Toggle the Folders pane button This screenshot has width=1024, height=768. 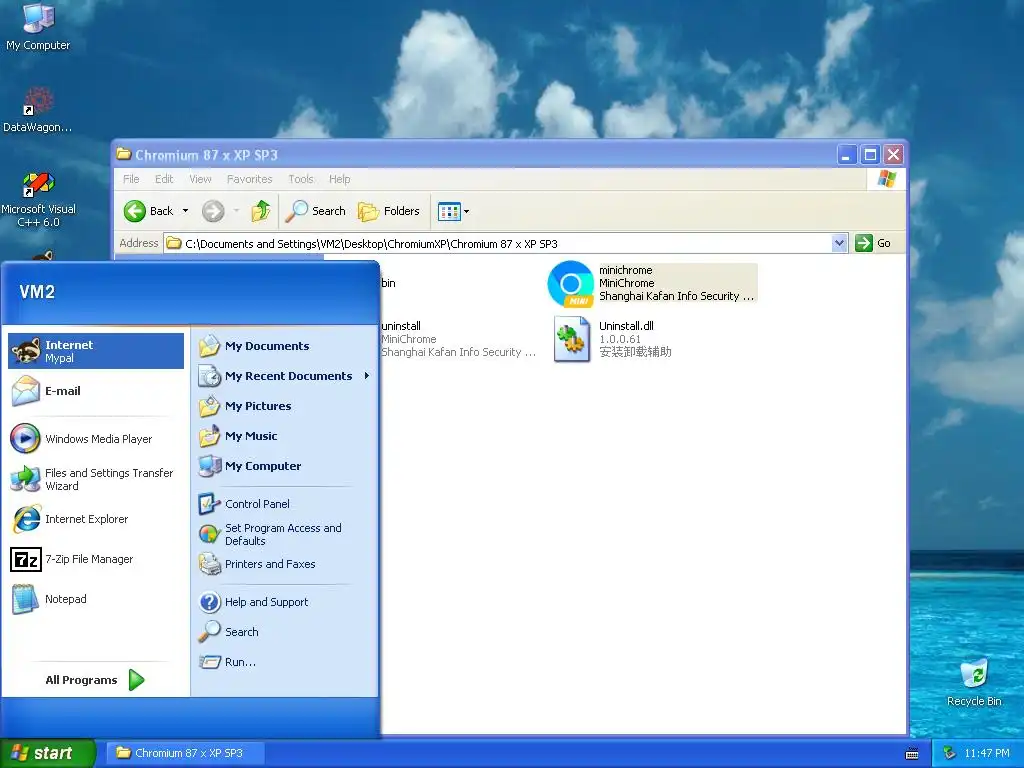pyautogui.click(x=389, y=211)
